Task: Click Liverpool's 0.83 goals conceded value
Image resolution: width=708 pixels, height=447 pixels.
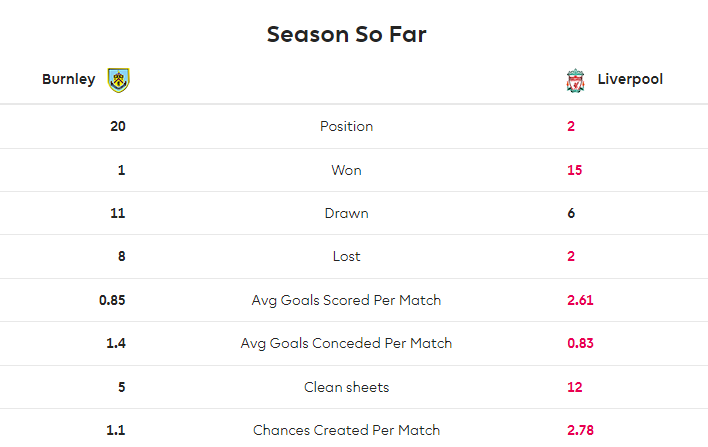Action: pos(580,343)
